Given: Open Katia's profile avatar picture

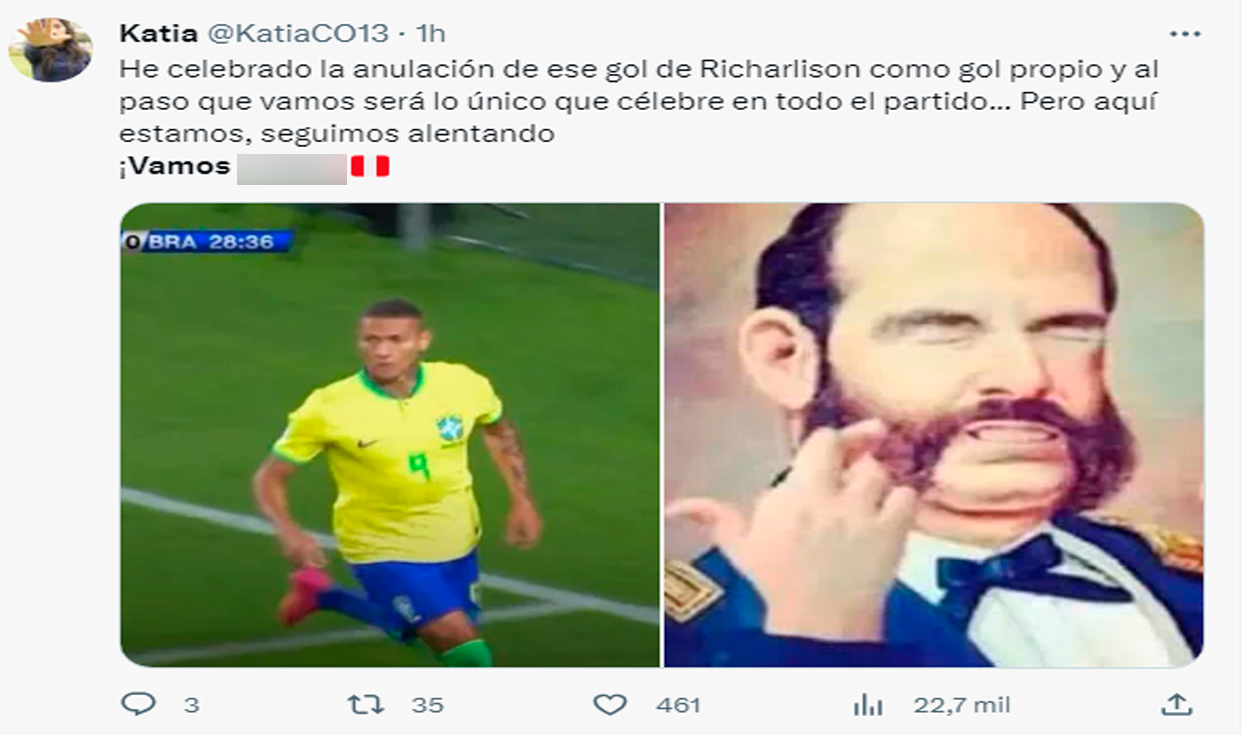Looking at the screenshot, I should point(50,49).
